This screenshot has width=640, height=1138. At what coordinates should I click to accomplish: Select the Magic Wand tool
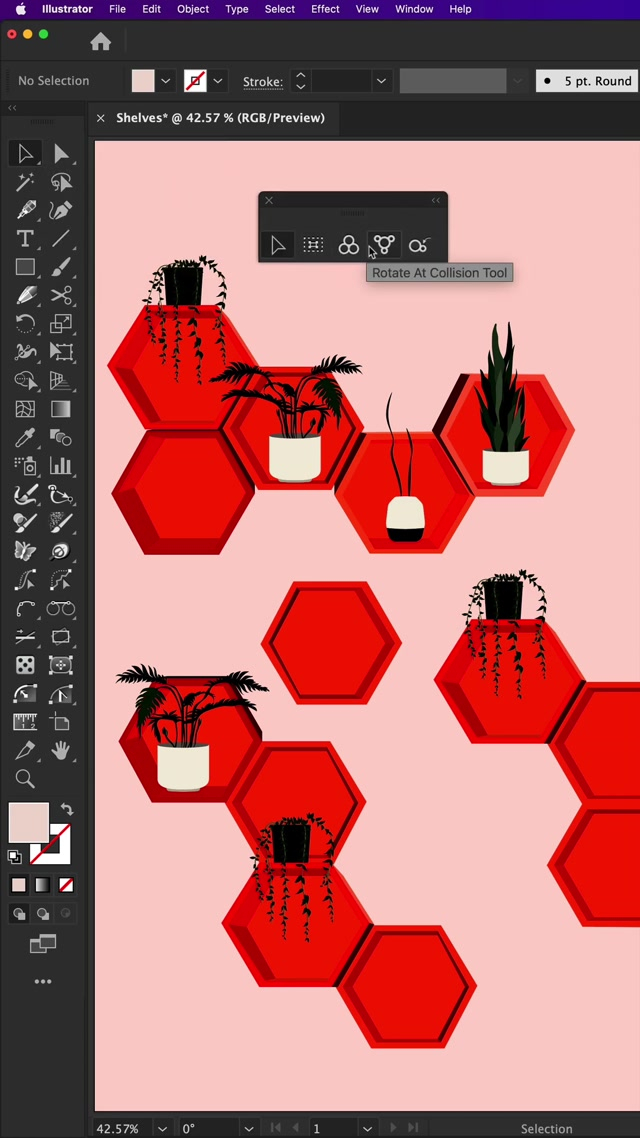25,182
